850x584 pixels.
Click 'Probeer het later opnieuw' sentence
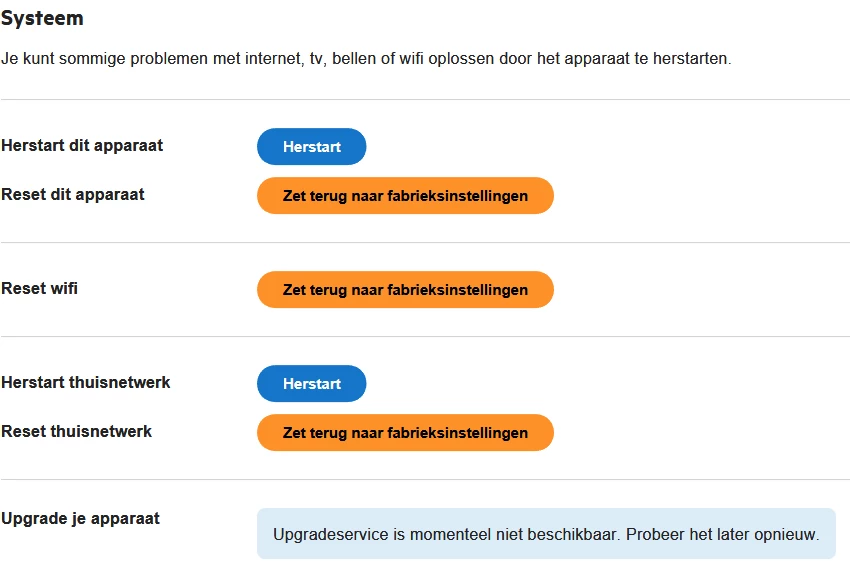[722, 535]
